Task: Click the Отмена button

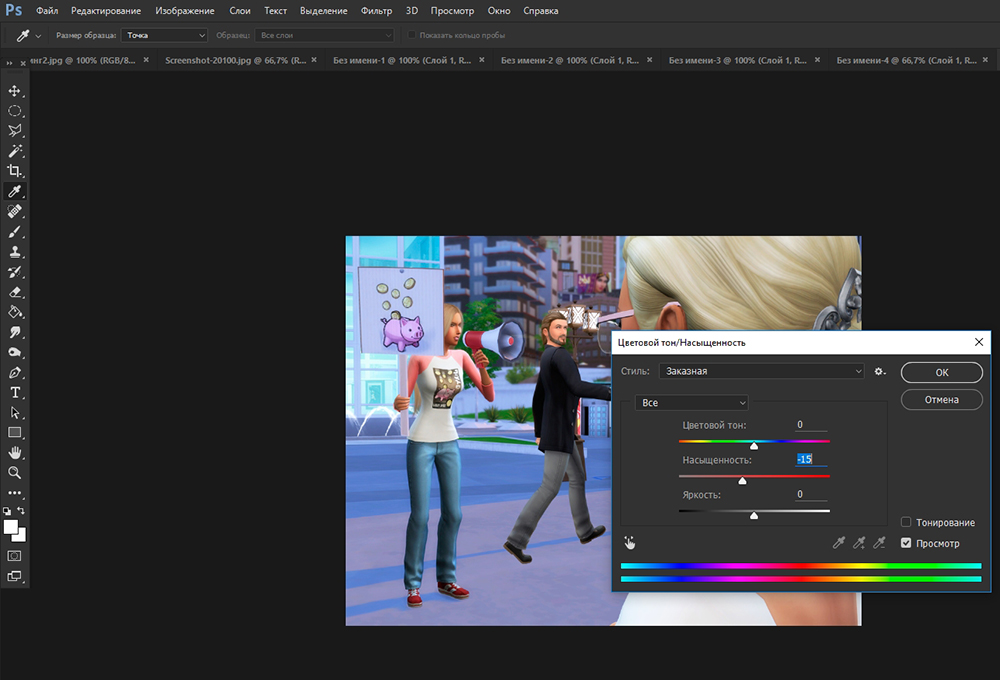Action: coord(941,400)
